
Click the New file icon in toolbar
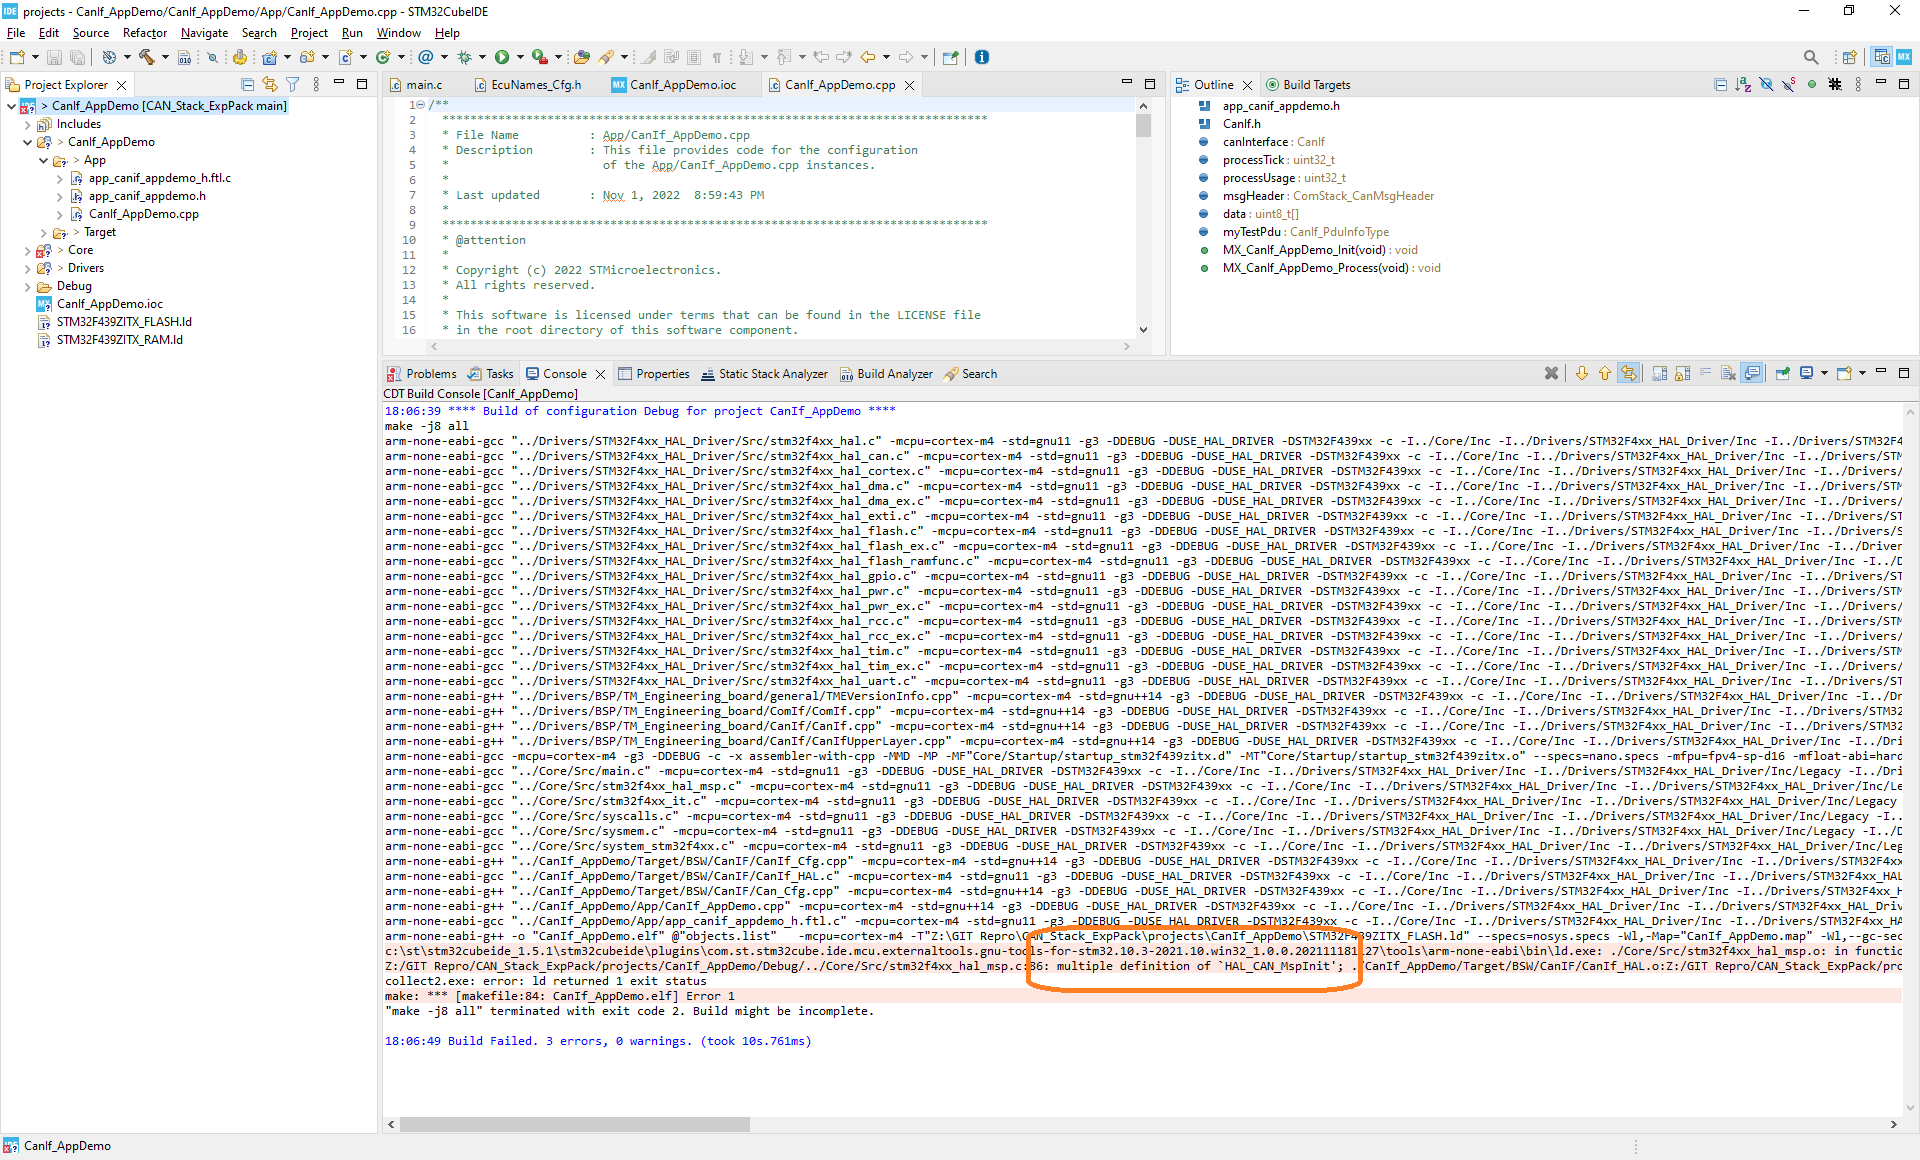point(17,57)
